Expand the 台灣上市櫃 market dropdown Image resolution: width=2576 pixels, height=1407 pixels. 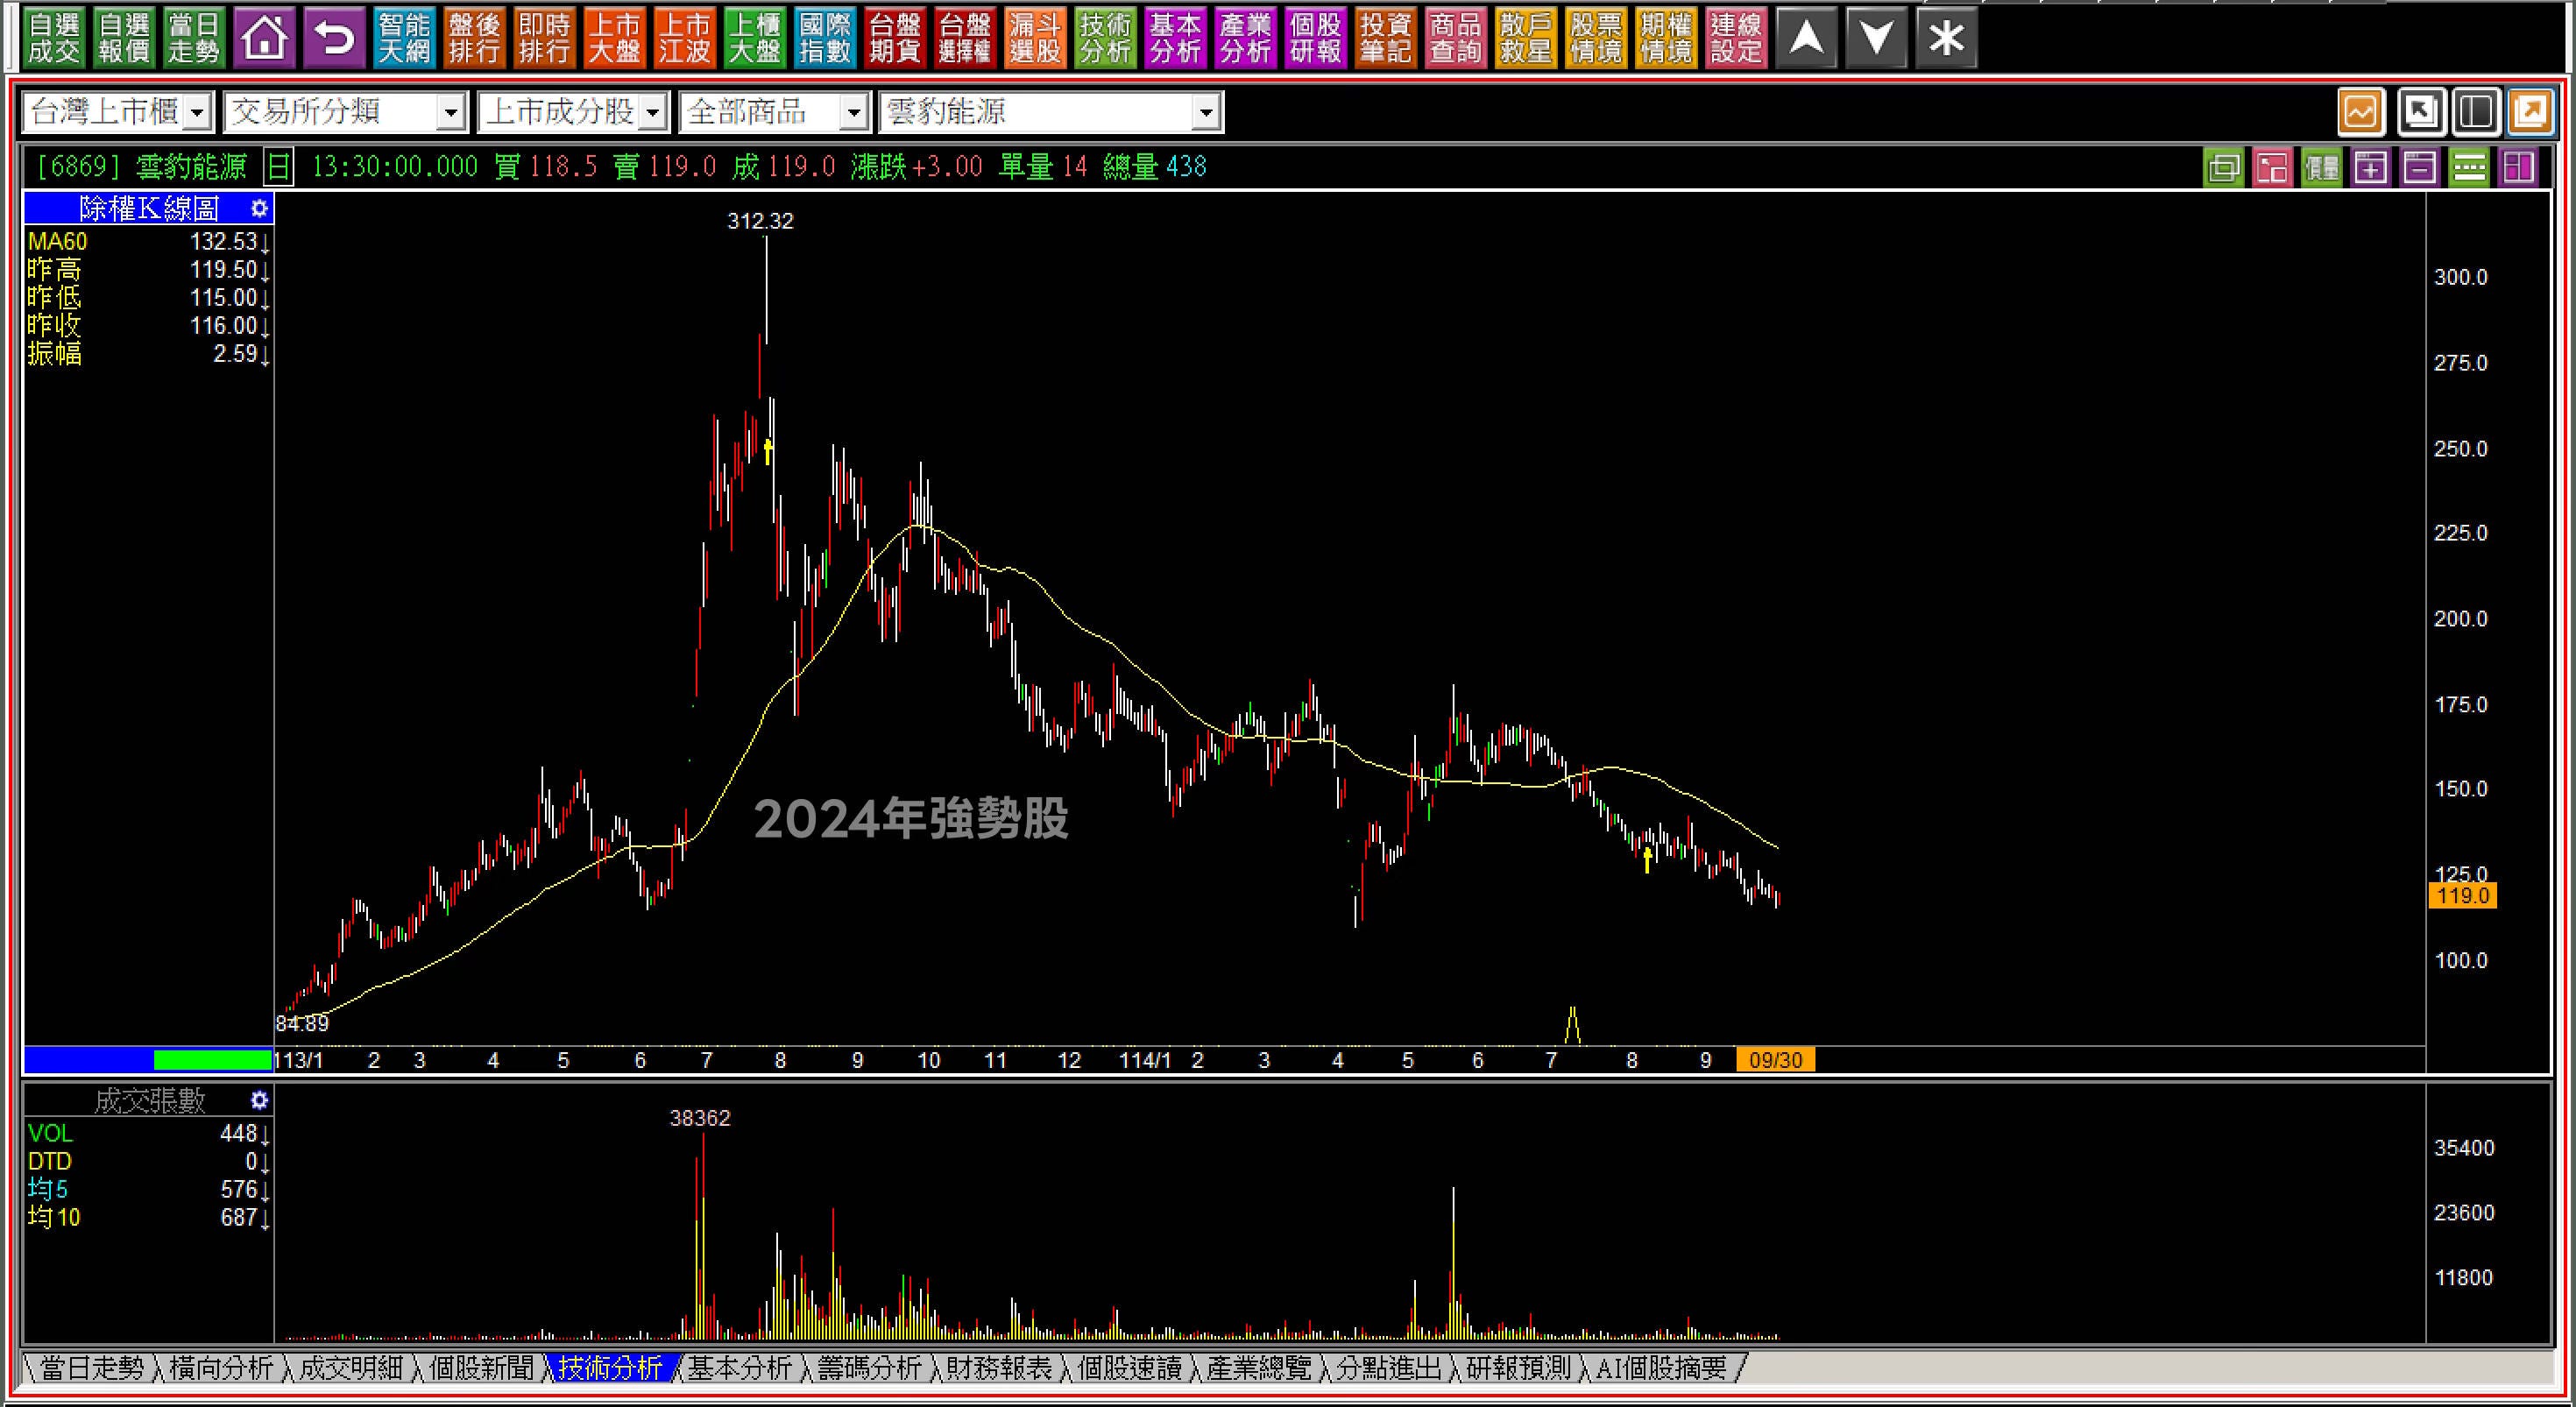[x=197, y=112]
